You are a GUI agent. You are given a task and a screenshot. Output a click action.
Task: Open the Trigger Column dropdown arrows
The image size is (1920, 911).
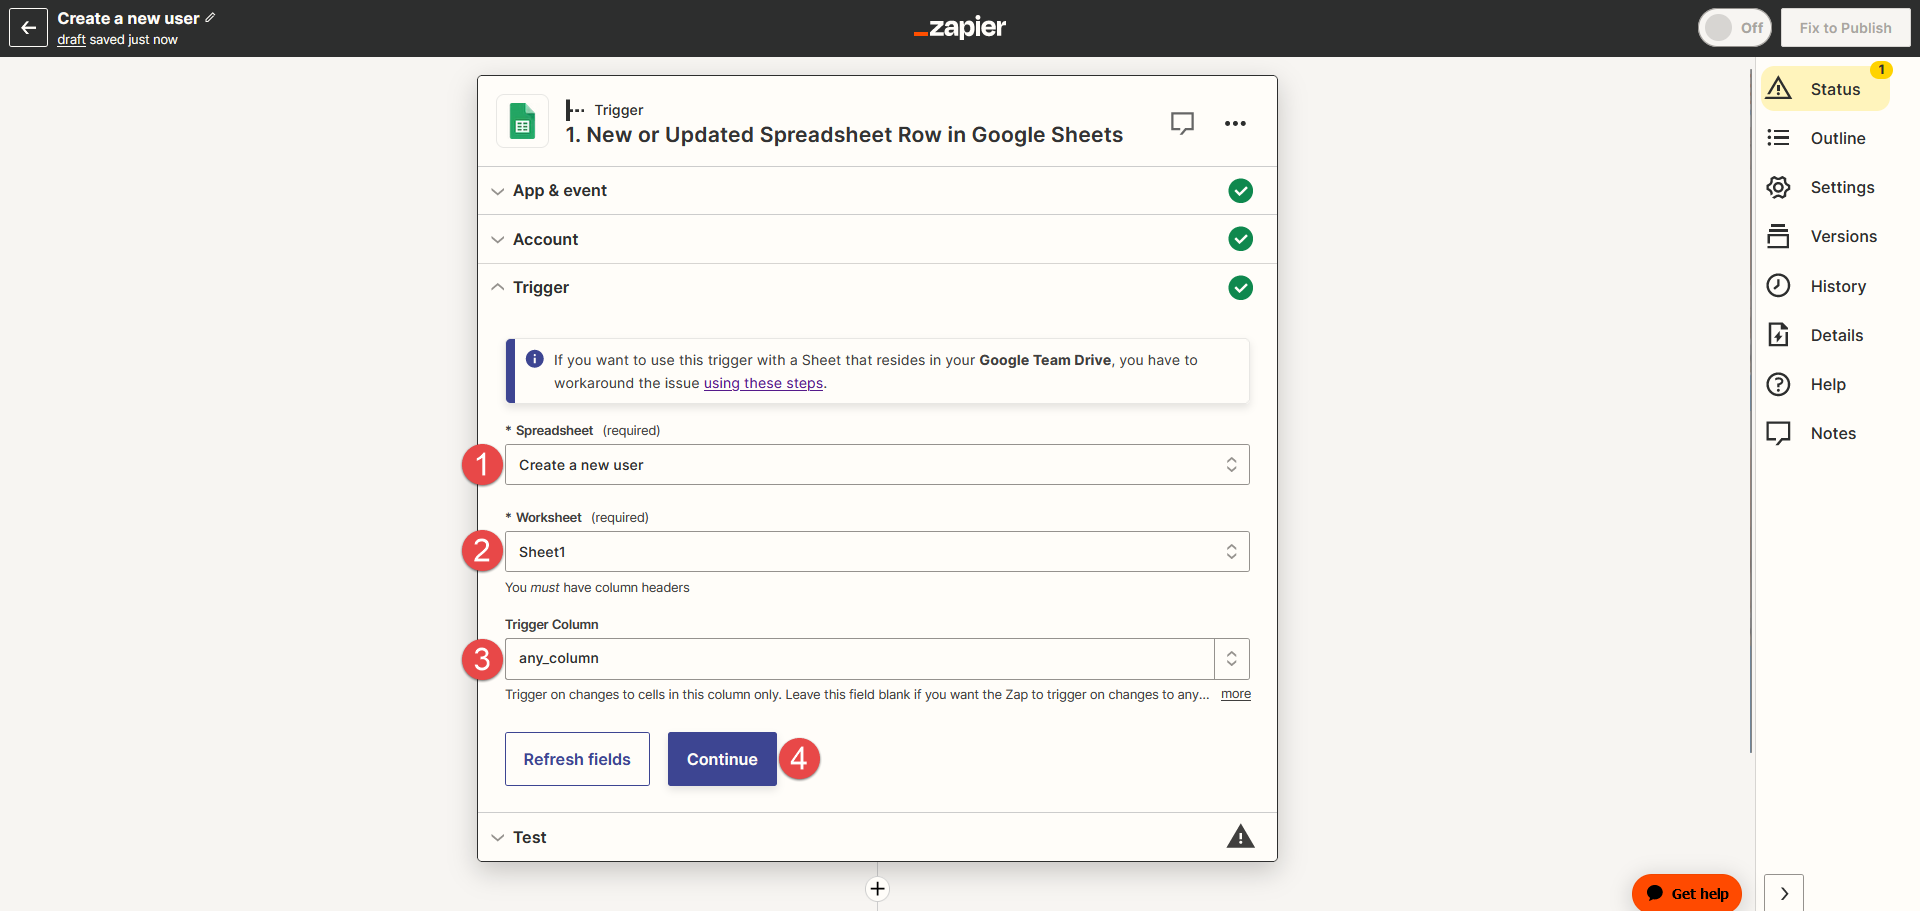click(1232, 659)
